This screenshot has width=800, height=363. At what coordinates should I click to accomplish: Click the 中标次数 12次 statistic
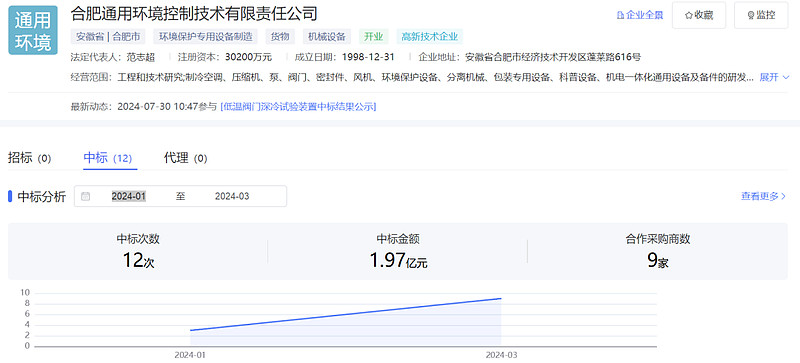point(138,251)
